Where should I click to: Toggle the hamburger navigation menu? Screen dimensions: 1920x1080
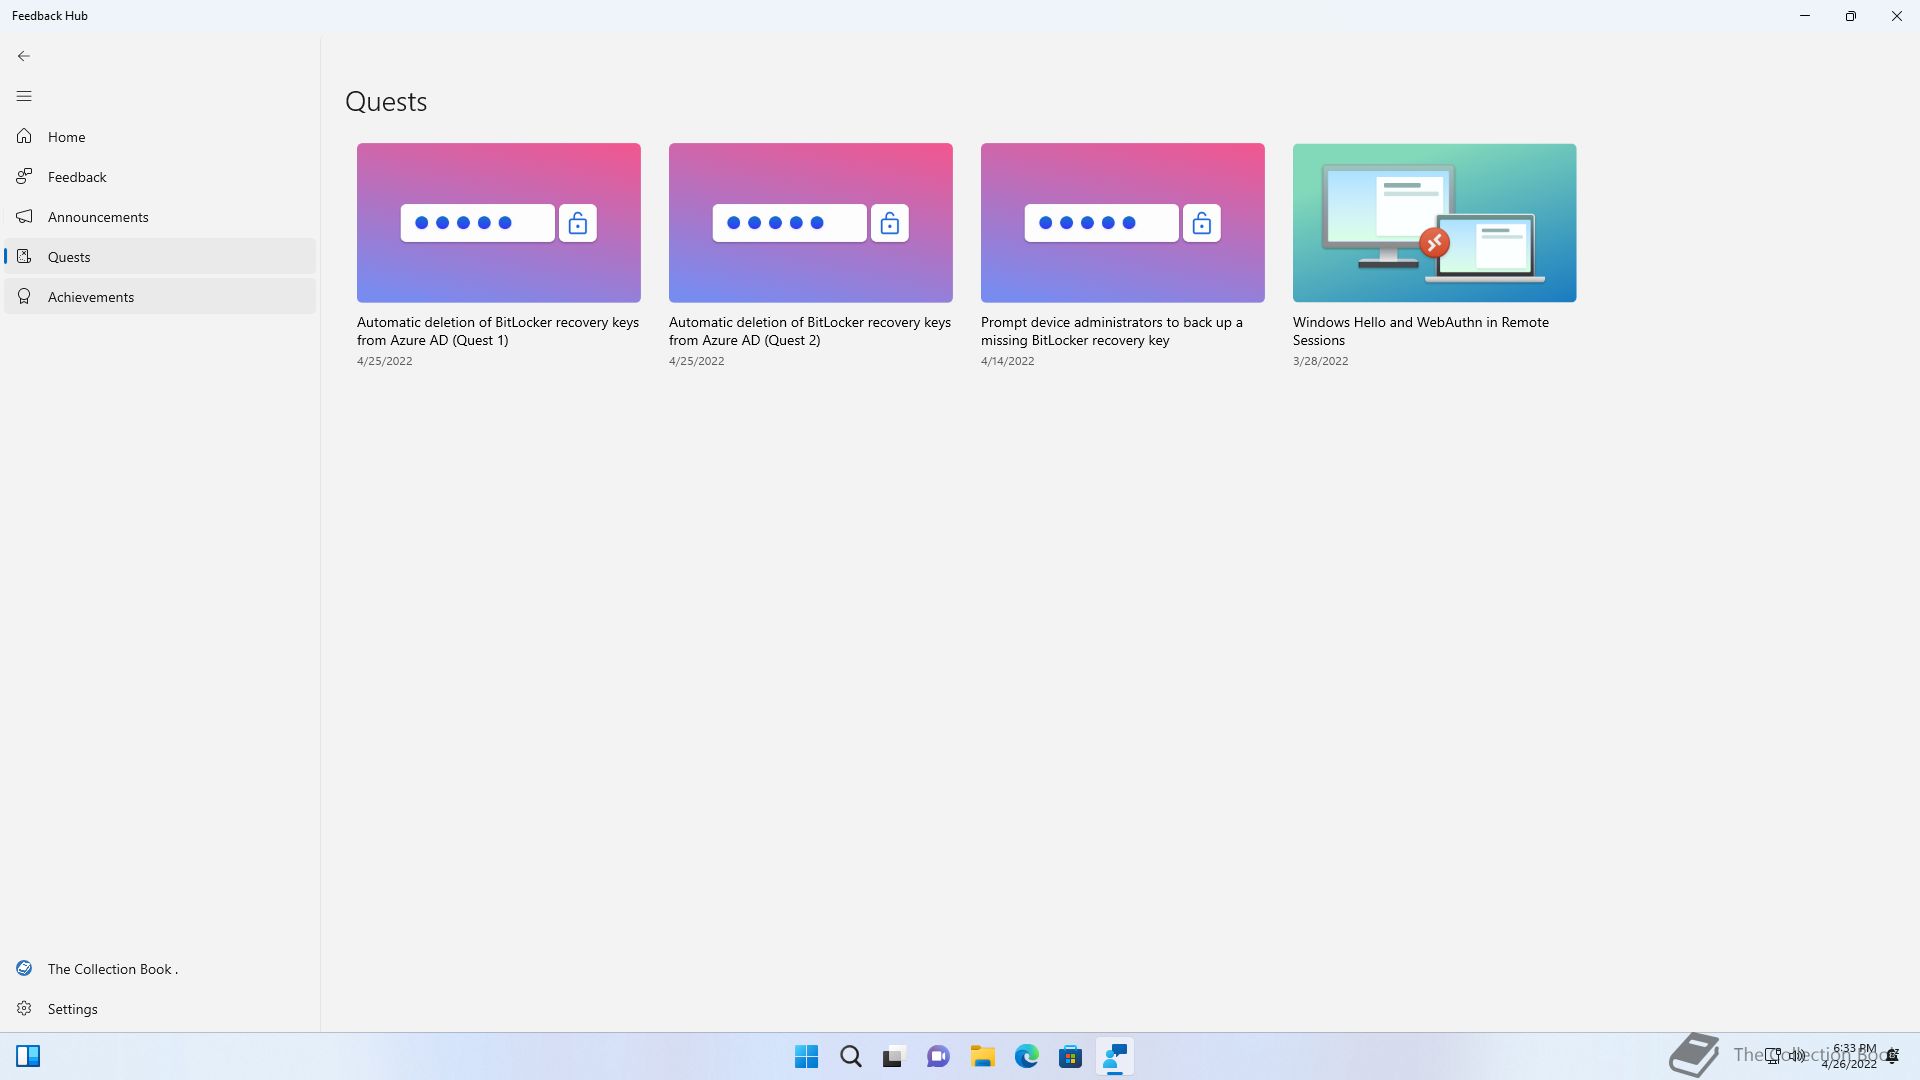pos(24,96)
